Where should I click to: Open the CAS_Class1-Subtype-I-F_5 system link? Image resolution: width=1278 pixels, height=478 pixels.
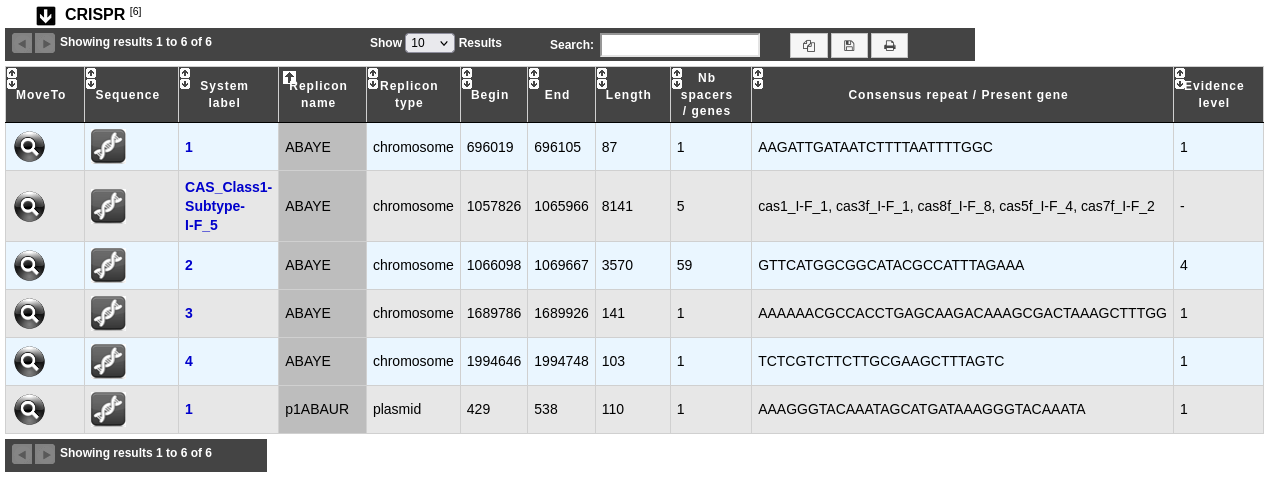[228, 206]
